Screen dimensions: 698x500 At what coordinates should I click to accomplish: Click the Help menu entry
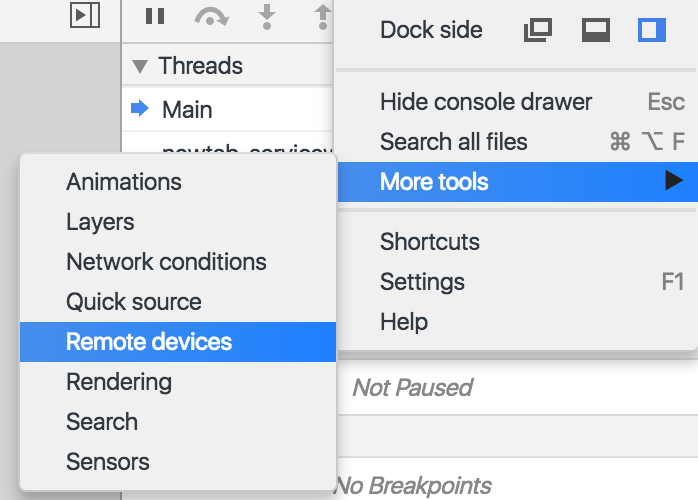click(x=404, y=322)
